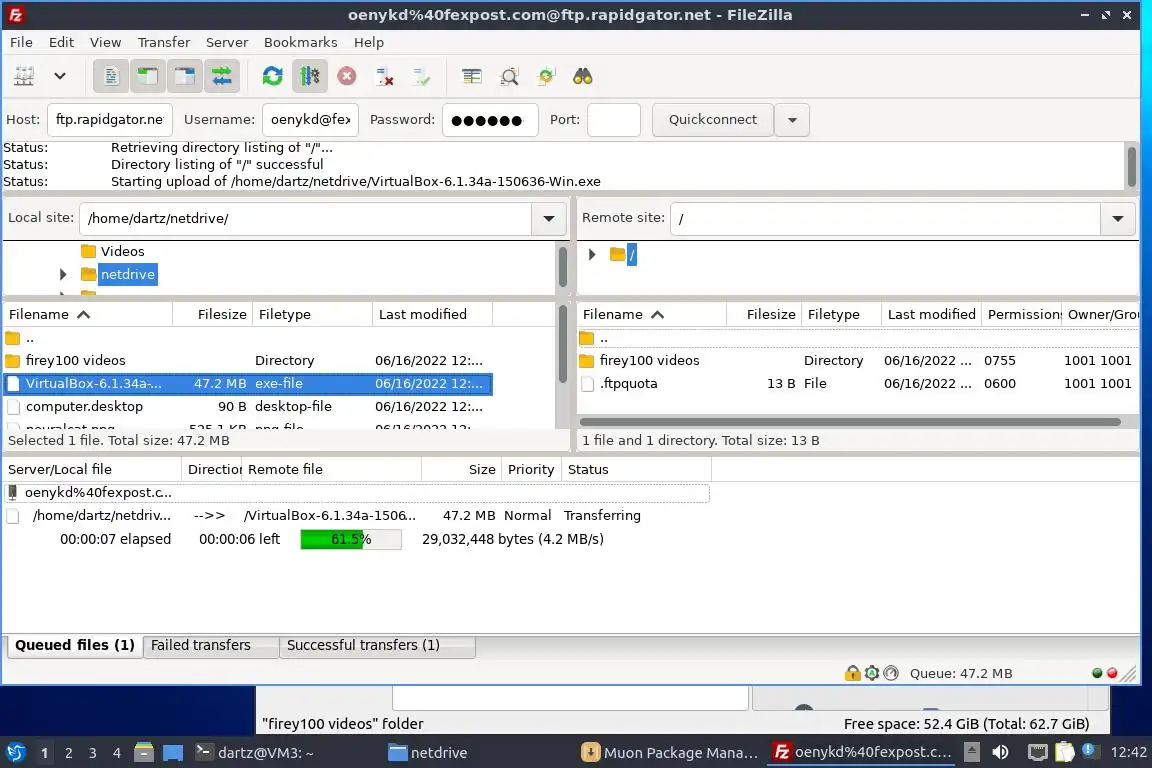Open the binoculars file search

583,76
